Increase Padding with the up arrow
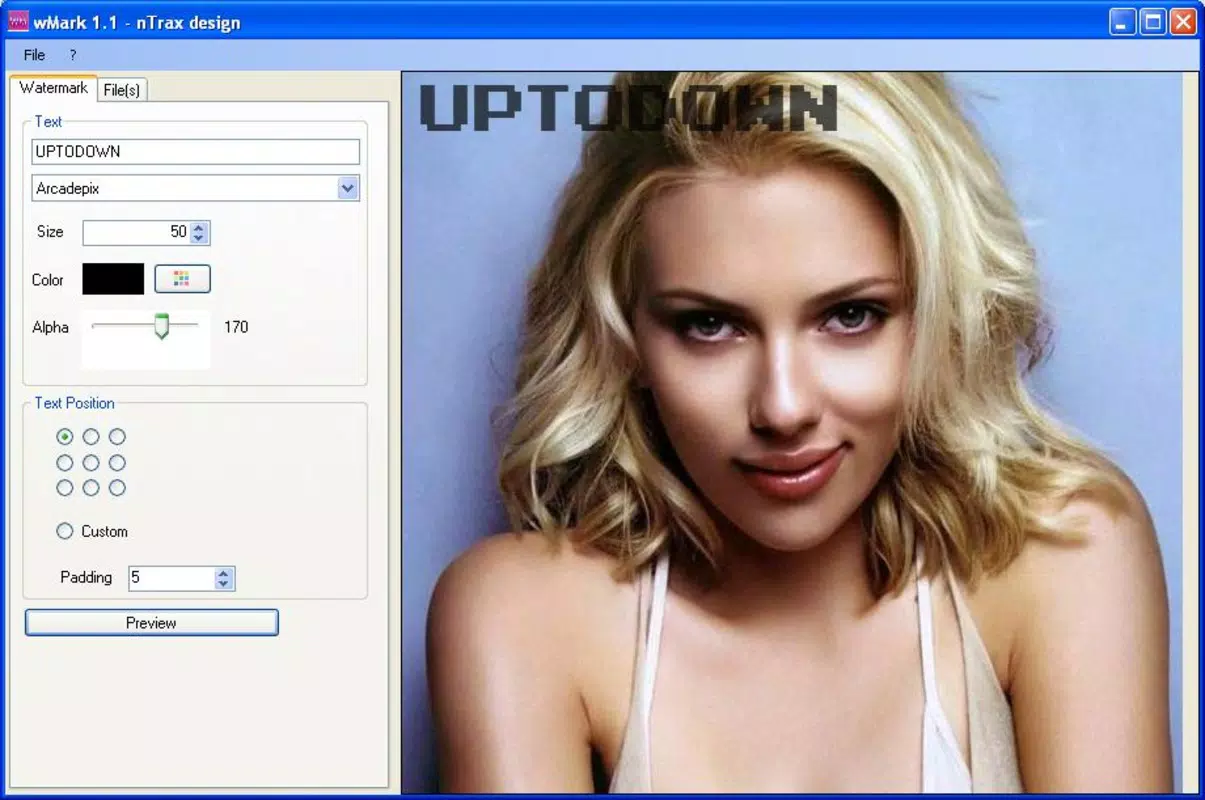This screenshot has width=1205, height=800. 223,573
